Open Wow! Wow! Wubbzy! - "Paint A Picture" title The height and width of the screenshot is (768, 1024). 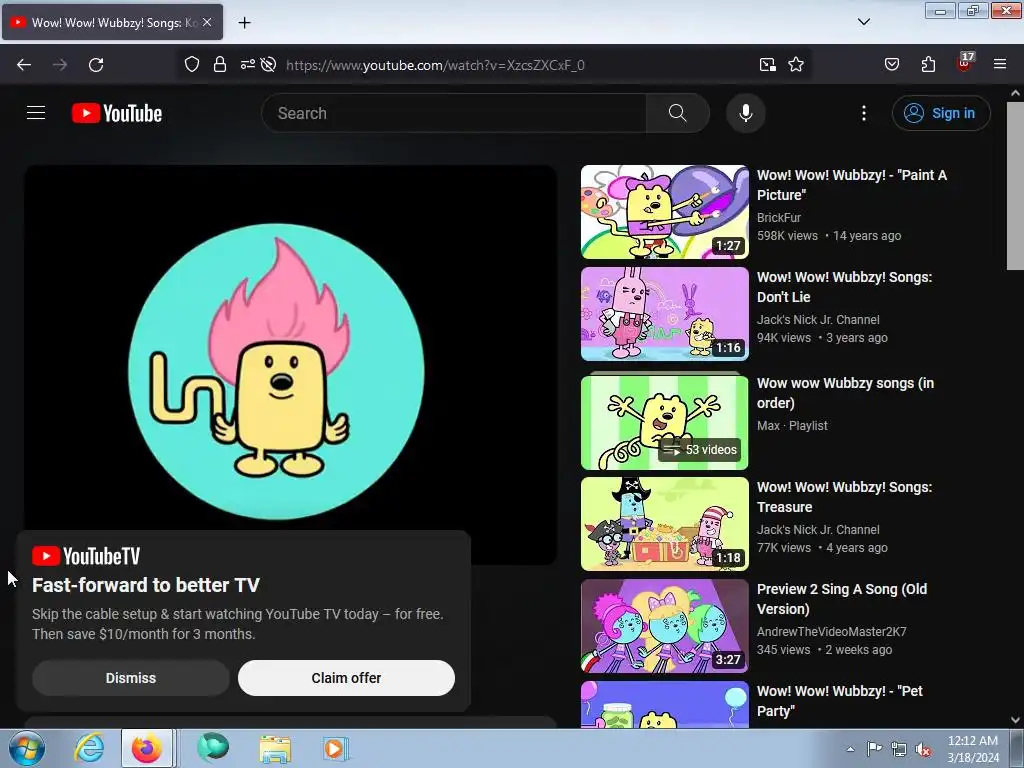pyautogui.click(x=852, y=185)
